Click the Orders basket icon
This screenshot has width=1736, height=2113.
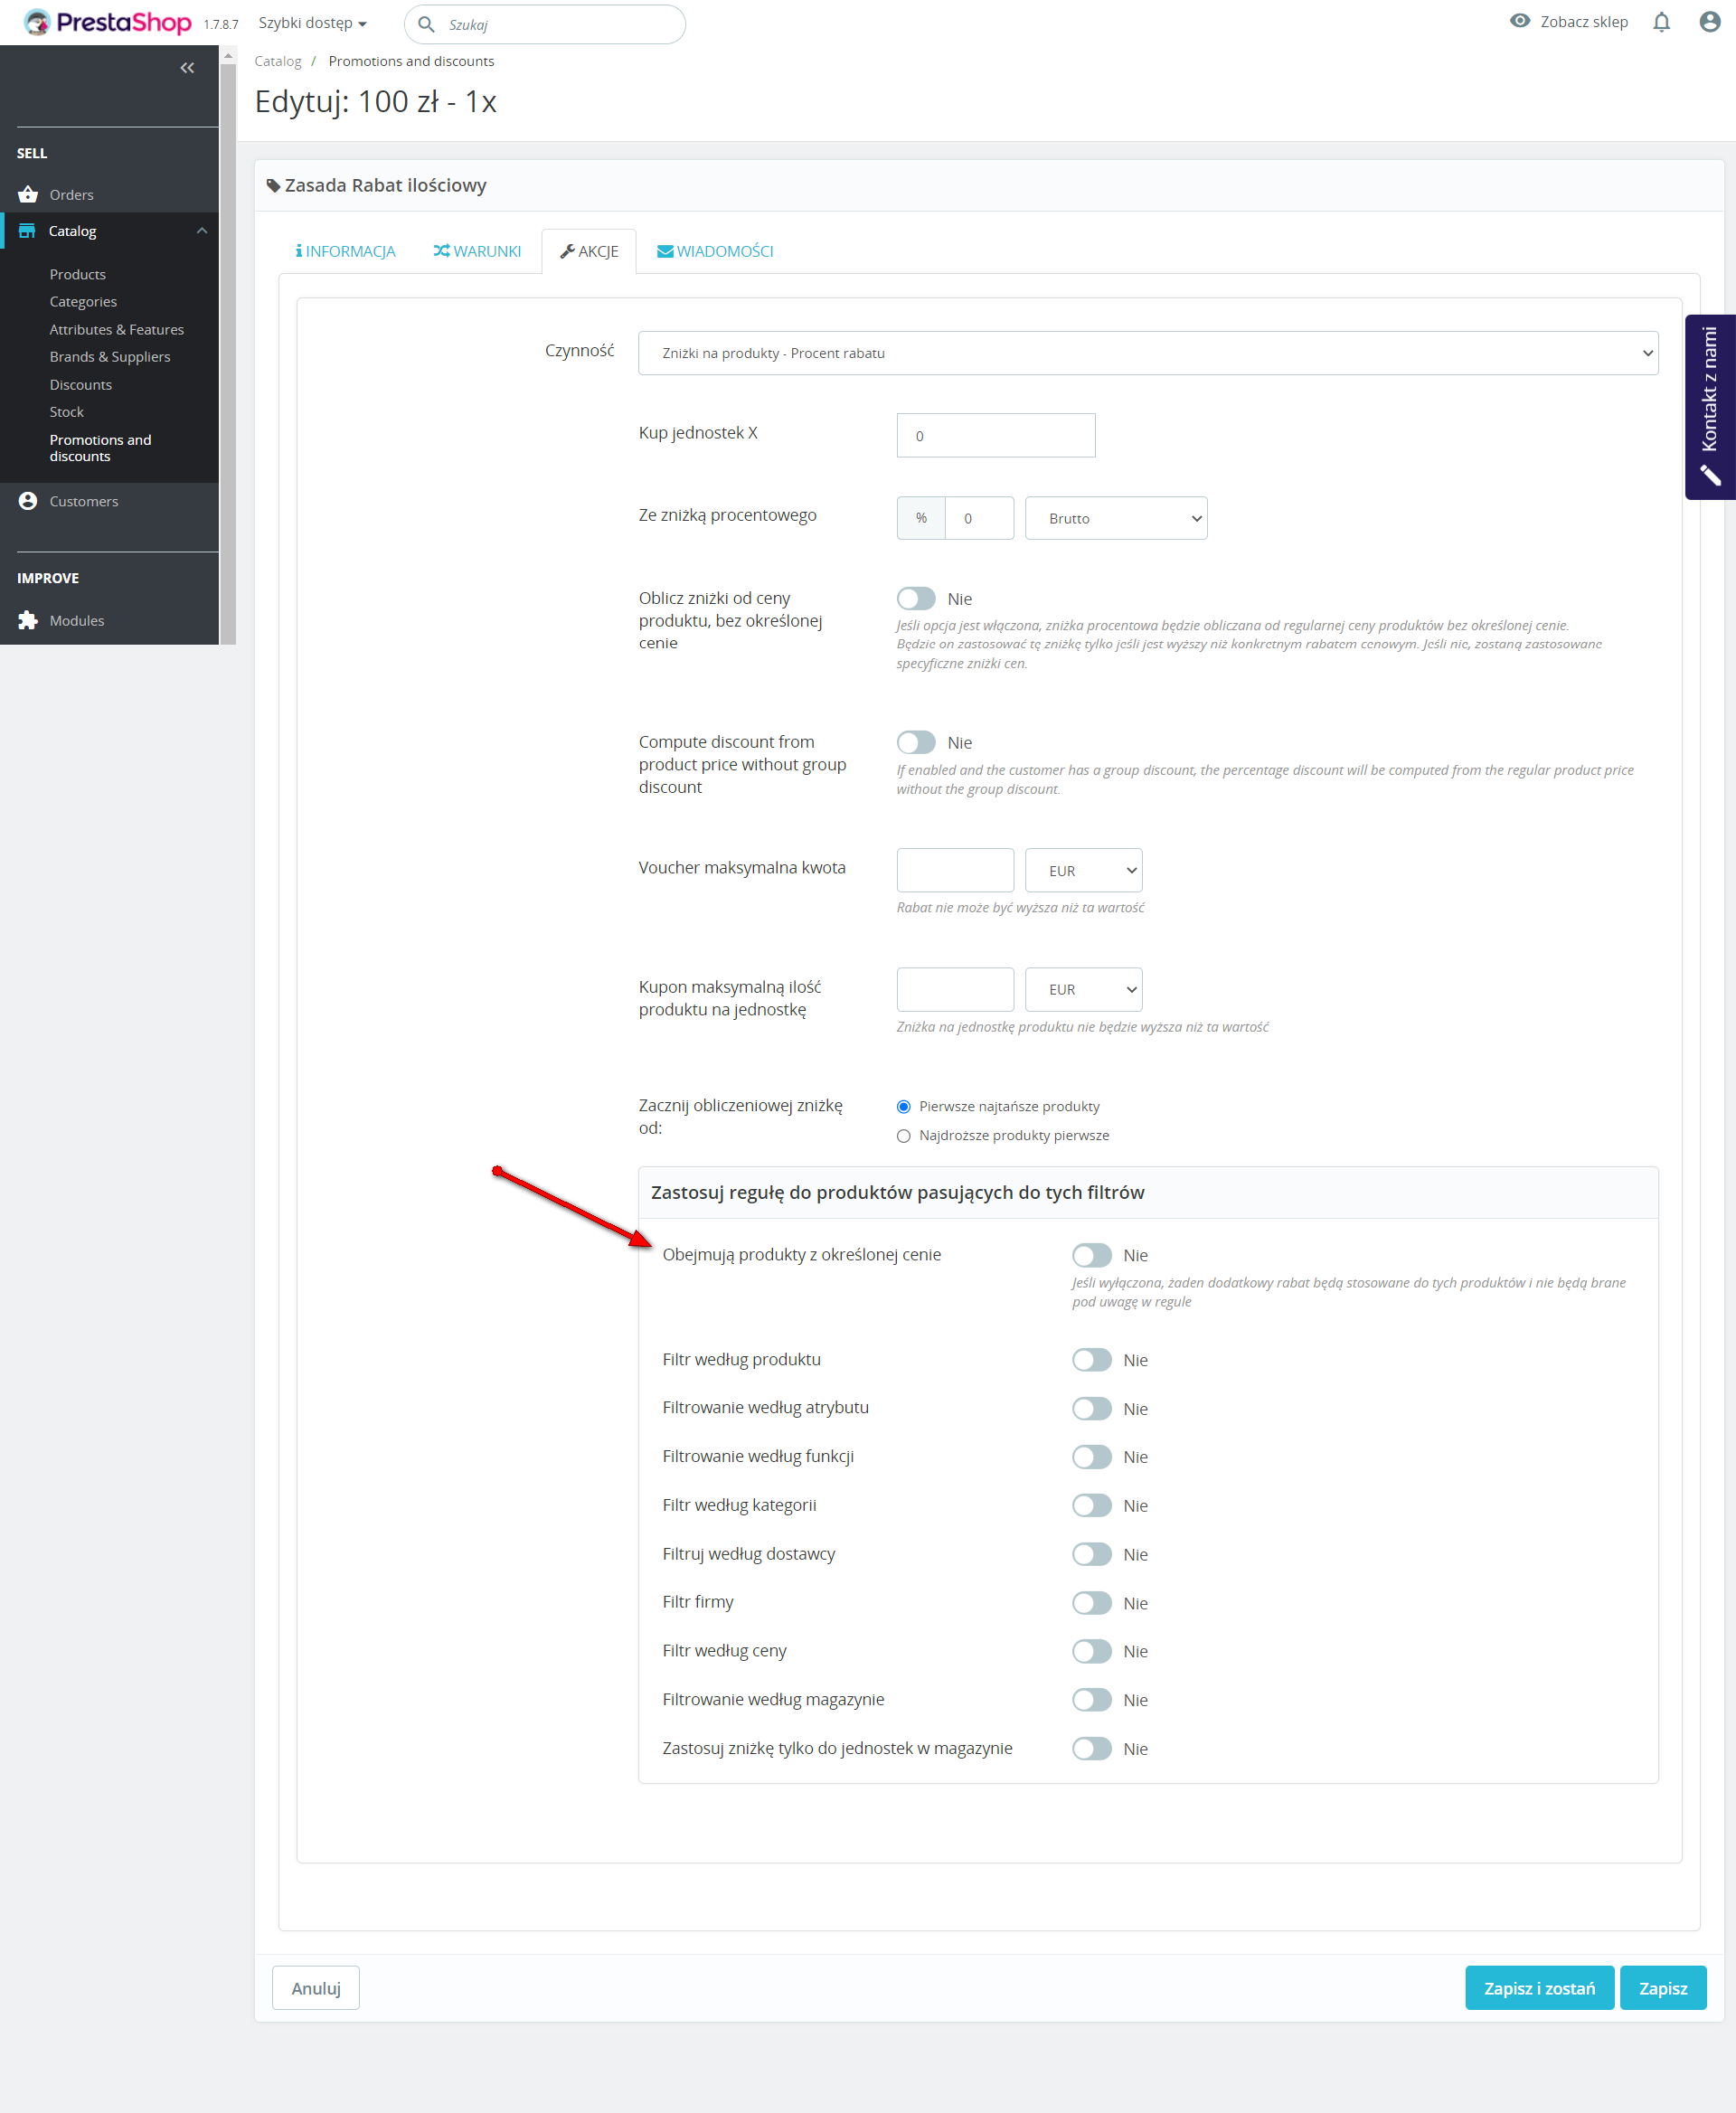[28, 194]
